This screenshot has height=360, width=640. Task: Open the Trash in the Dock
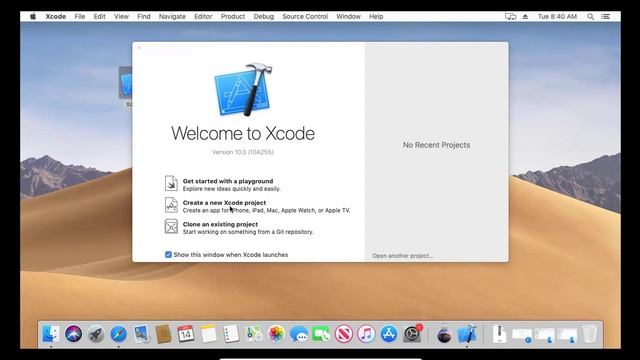coord(589,334)
